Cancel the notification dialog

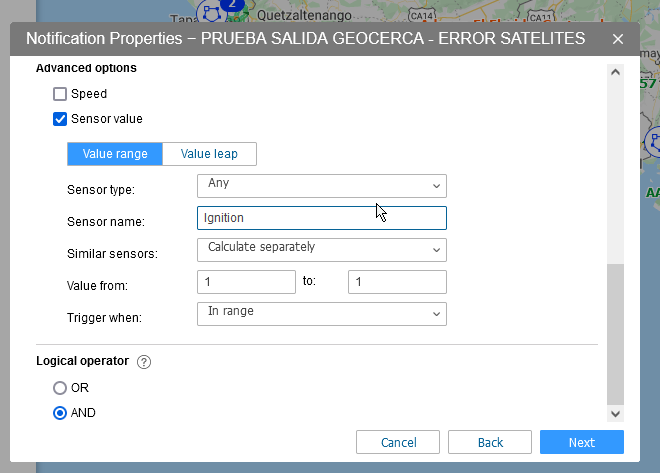[x=398, y=442]
